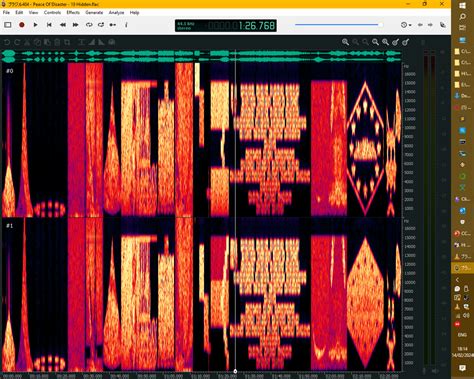Click the Paste icon in edit toolbar

point(47,42)
